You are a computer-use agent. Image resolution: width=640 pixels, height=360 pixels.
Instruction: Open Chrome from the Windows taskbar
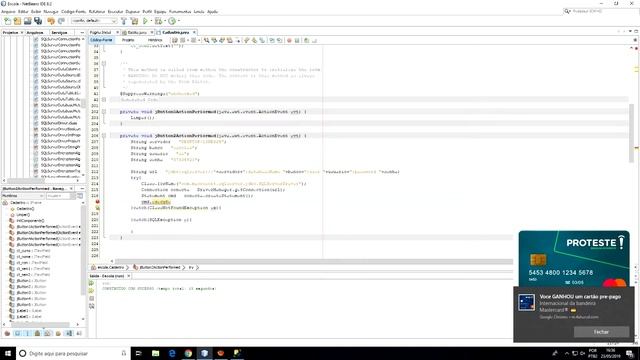[x=188, y=353]
